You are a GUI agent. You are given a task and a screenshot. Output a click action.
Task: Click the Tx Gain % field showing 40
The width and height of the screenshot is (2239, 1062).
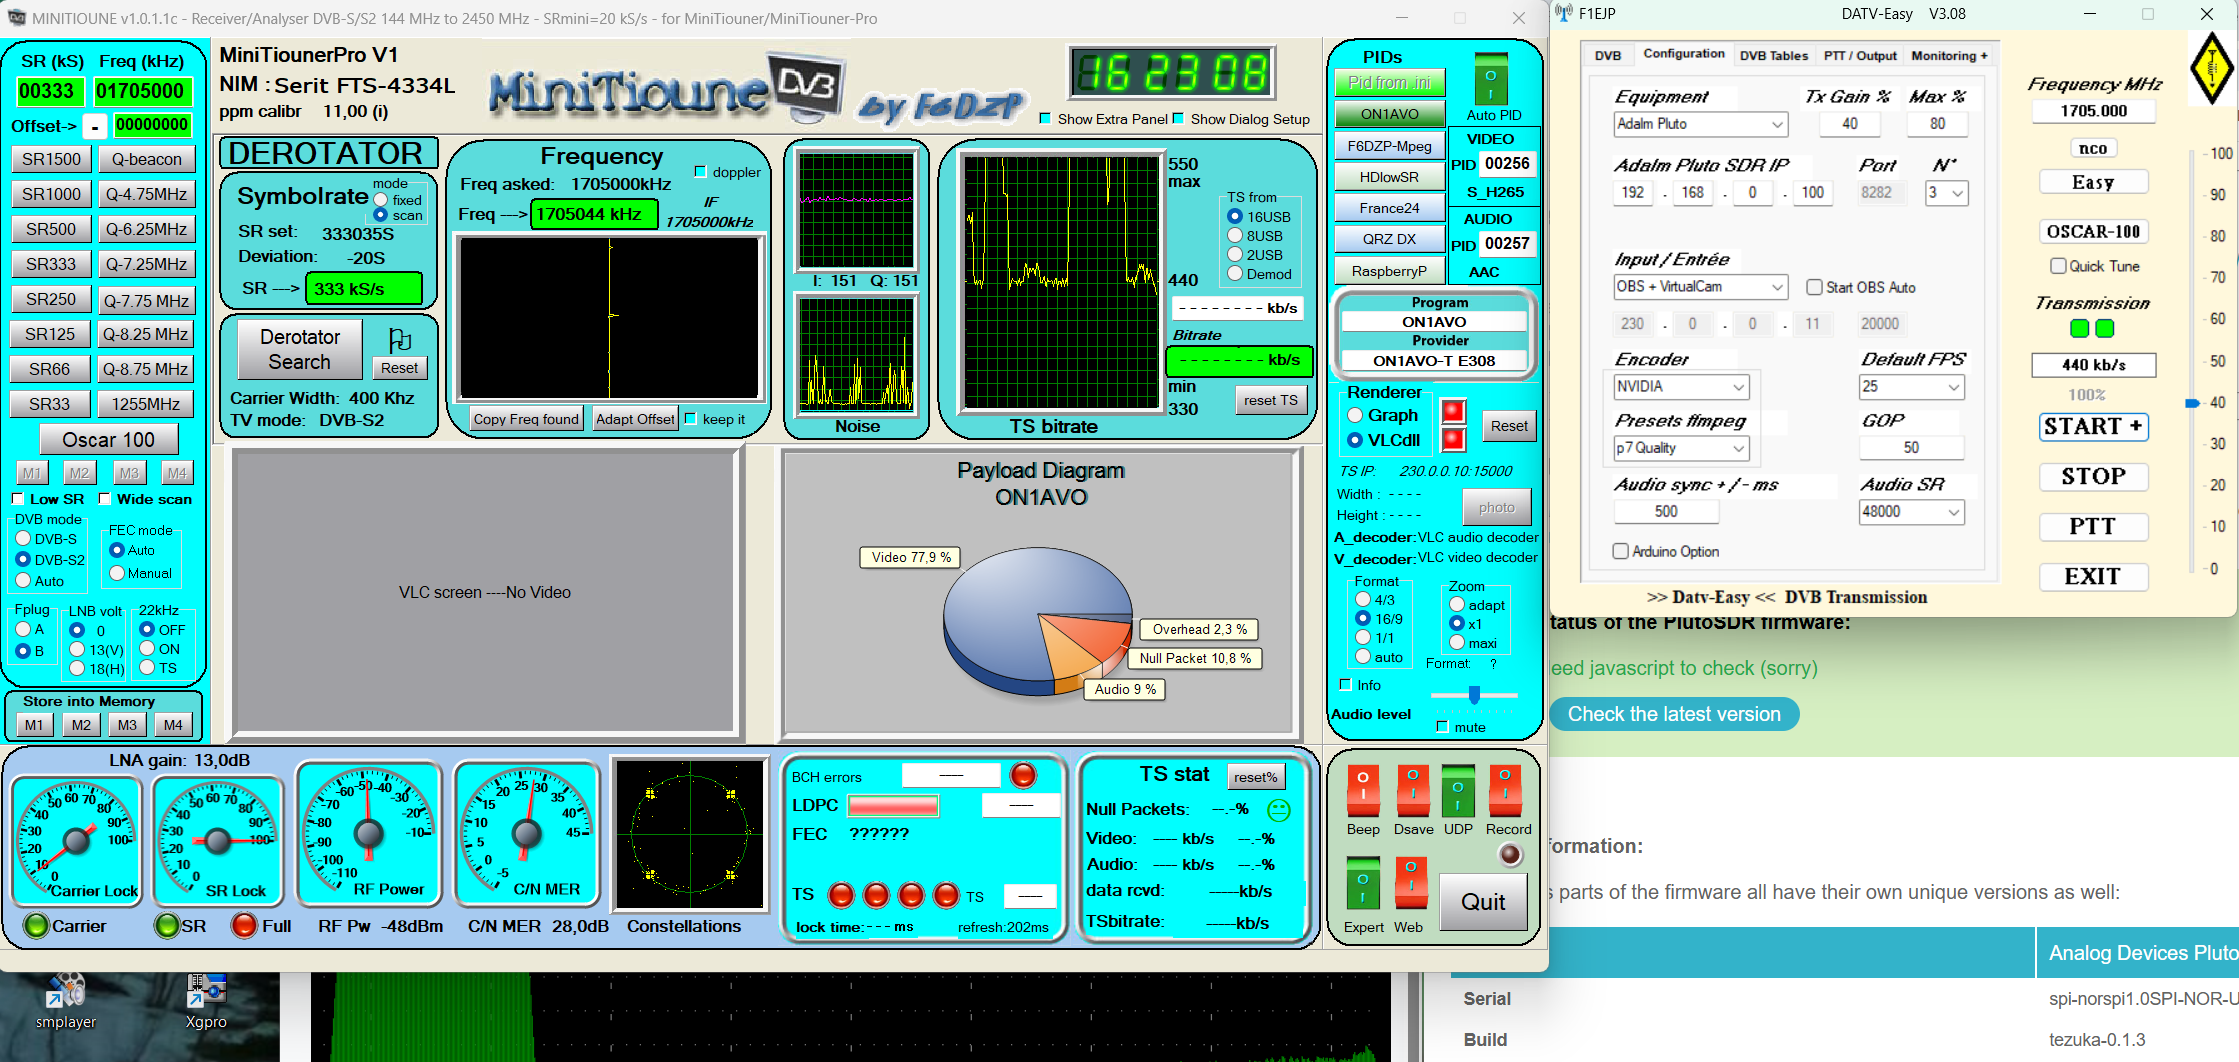point(1849,124)
